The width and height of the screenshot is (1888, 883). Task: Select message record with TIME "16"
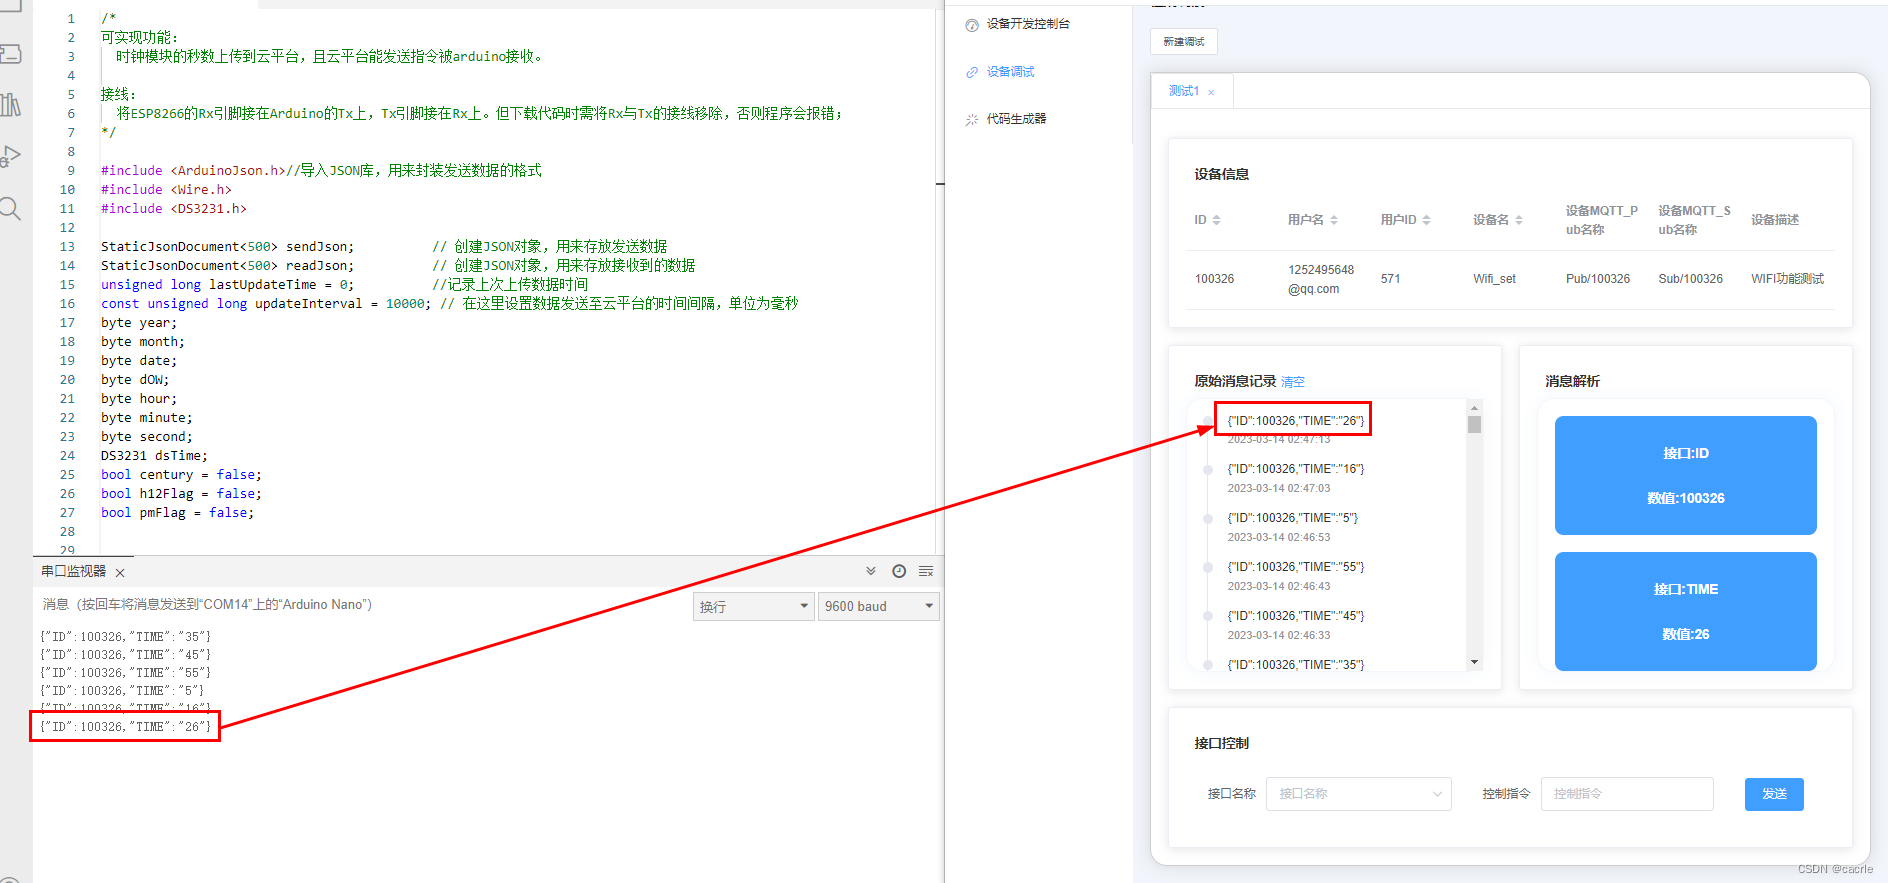pyautogui.click(x=1296, y=469)
